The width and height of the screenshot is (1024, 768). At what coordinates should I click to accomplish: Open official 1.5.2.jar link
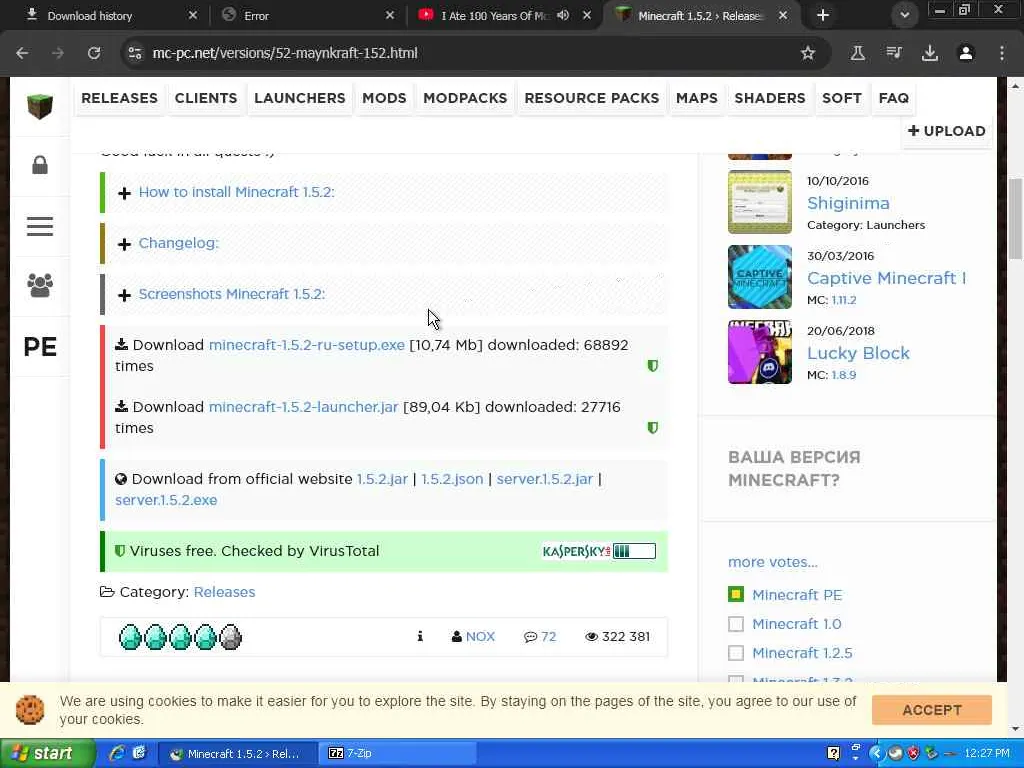[382, 479]
